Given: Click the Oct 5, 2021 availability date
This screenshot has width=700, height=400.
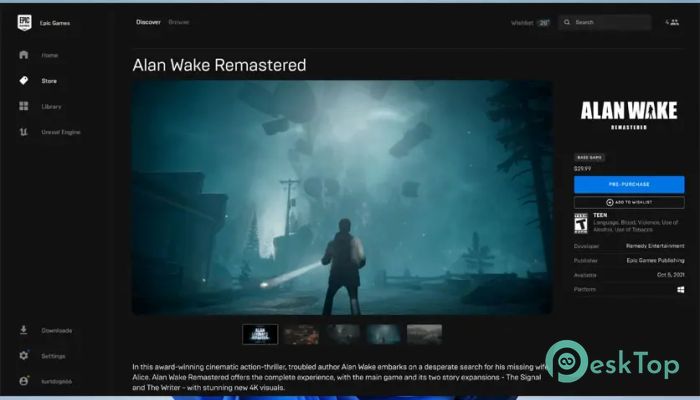Looking at the screenshot, I should 671,275.
